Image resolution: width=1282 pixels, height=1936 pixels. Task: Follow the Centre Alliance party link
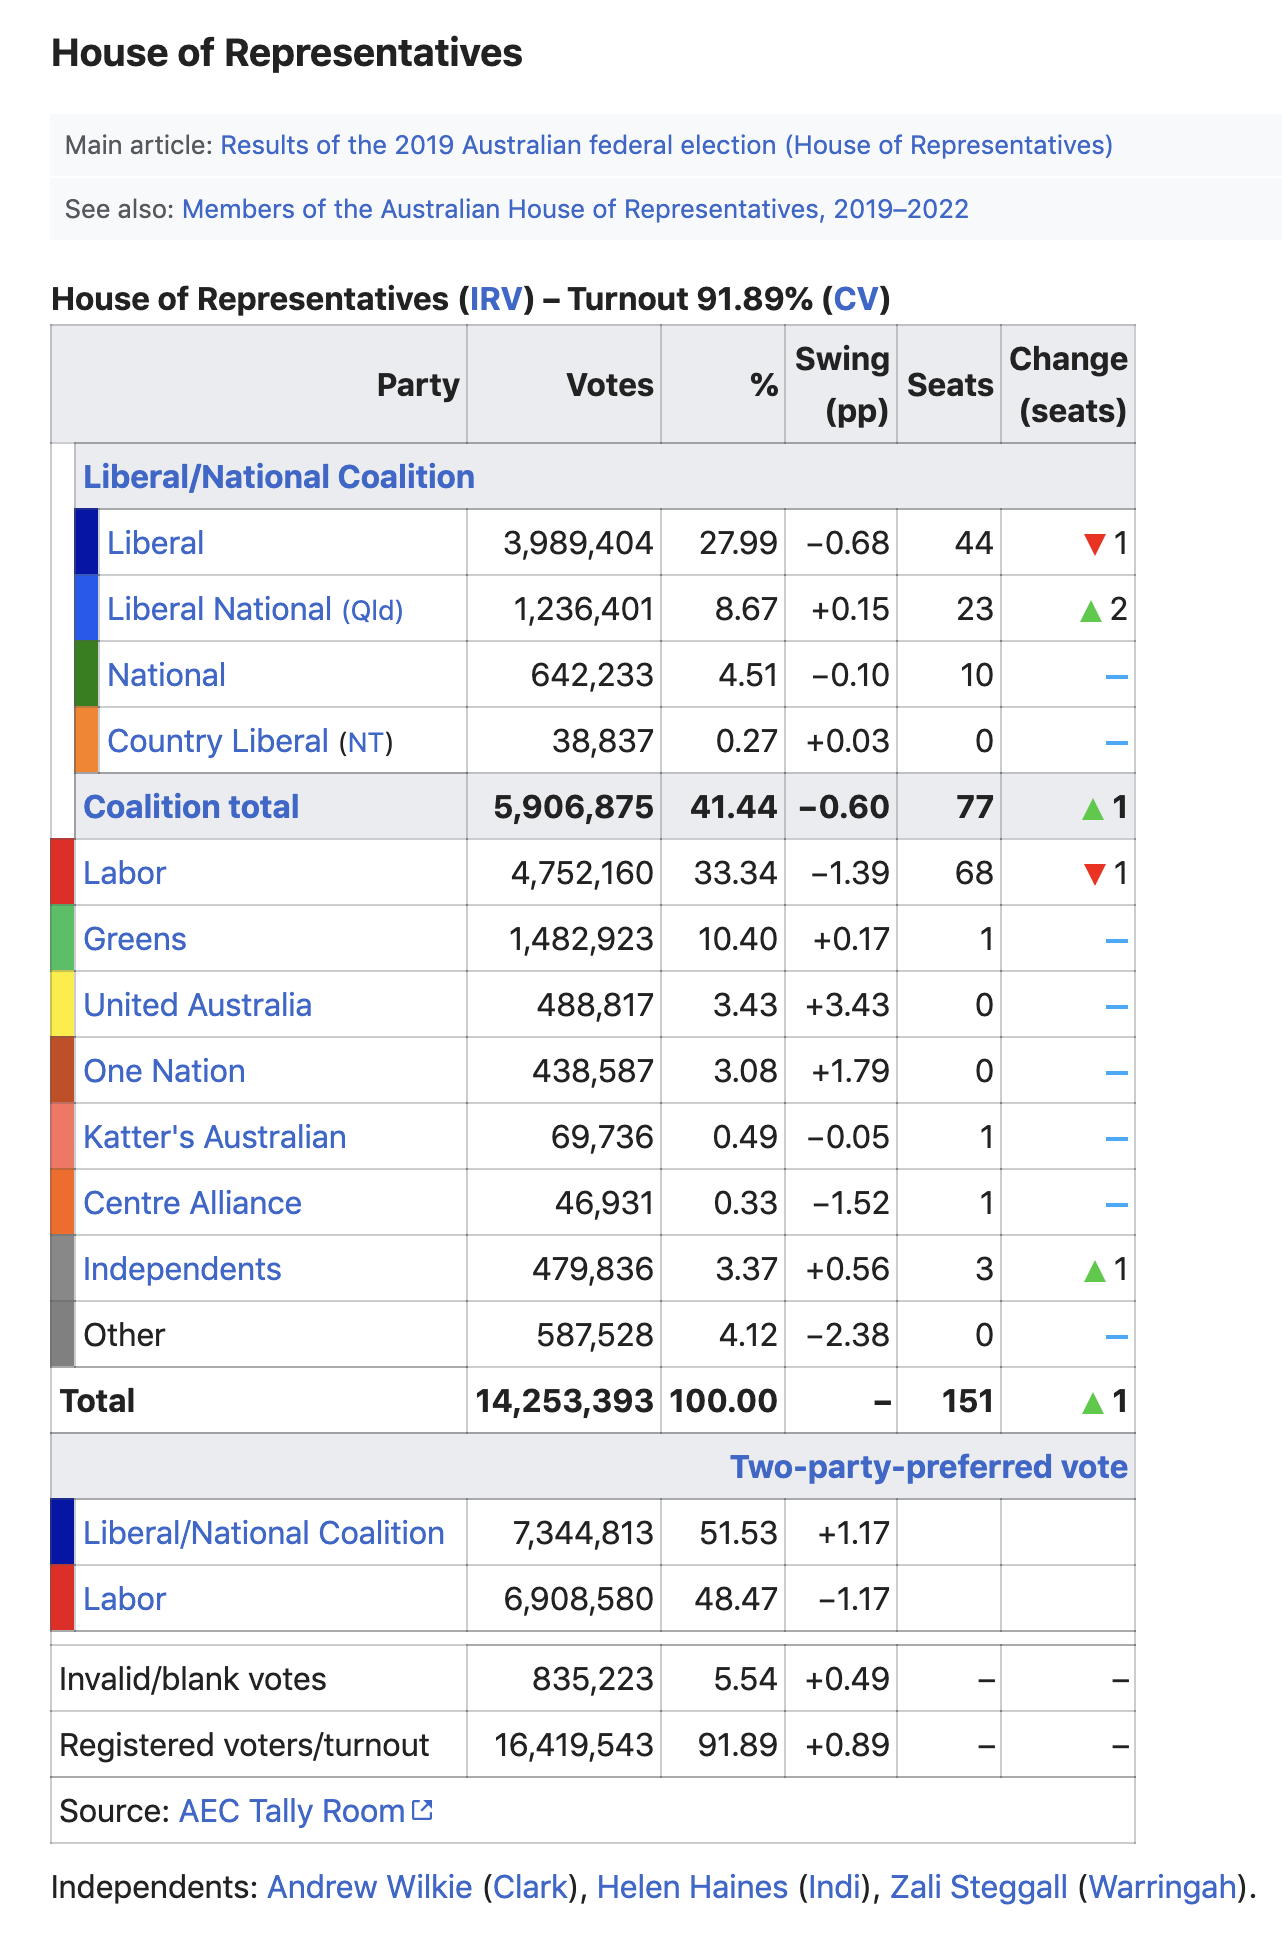[x=192, y=1203]
